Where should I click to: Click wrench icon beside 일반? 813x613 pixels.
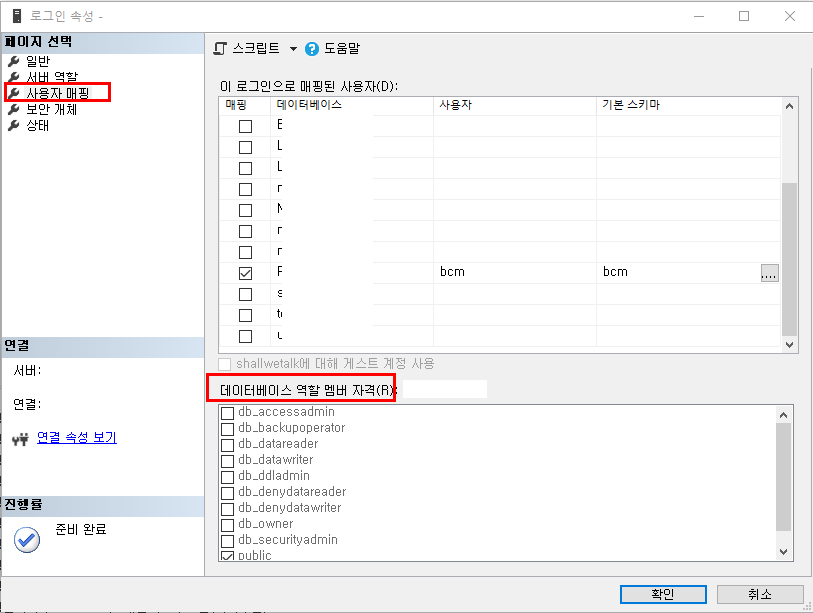pyautogui.click(x=14, y=62)
